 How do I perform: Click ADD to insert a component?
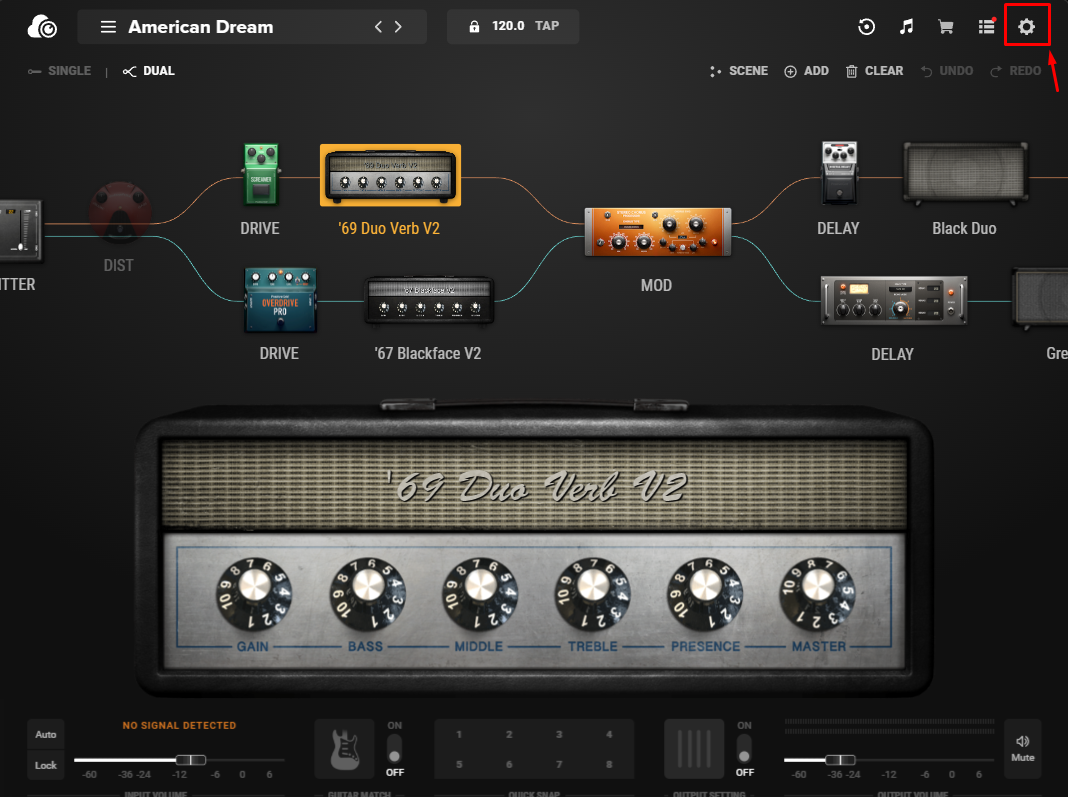(x=806, y=71)
